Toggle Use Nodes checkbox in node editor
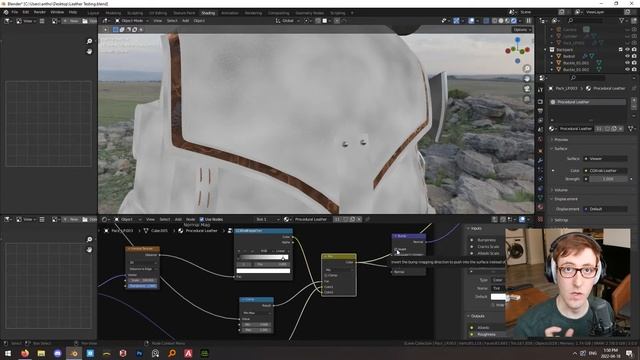640x360 pixels. pyautogui.click(x=202, y=220)
